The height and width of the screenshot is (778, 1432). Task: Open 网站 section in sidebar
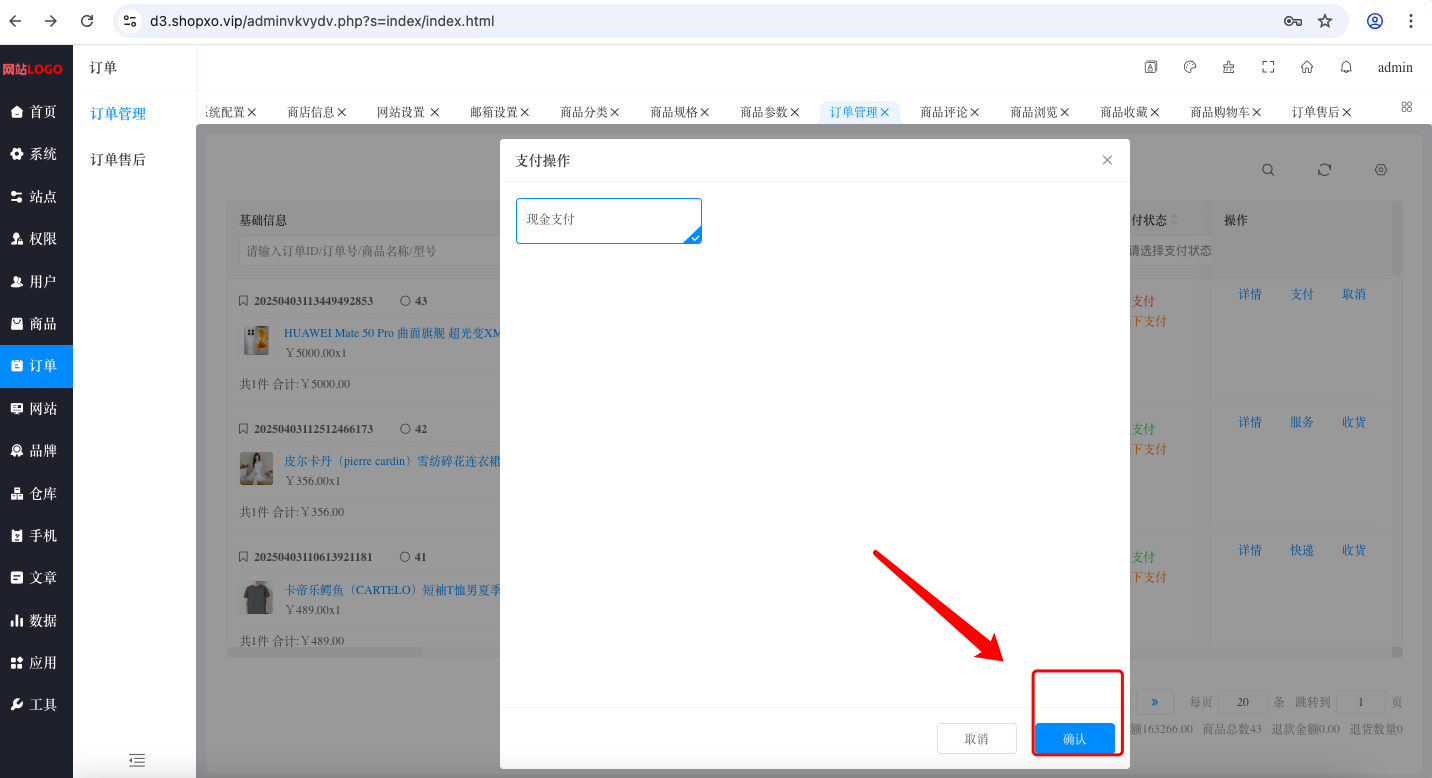(36, 409)
